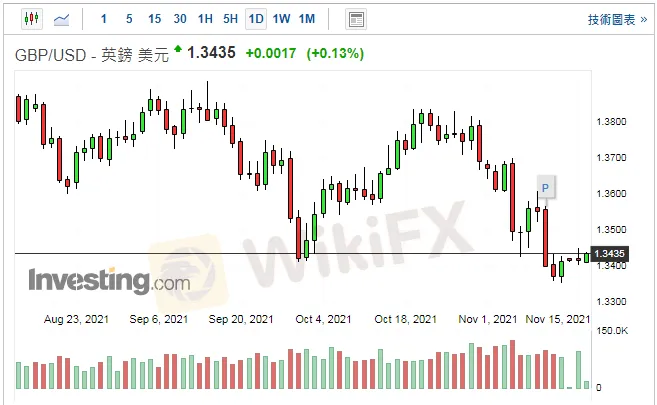
Task: Select the 5 minute timeframe
Action: [129, 19]
